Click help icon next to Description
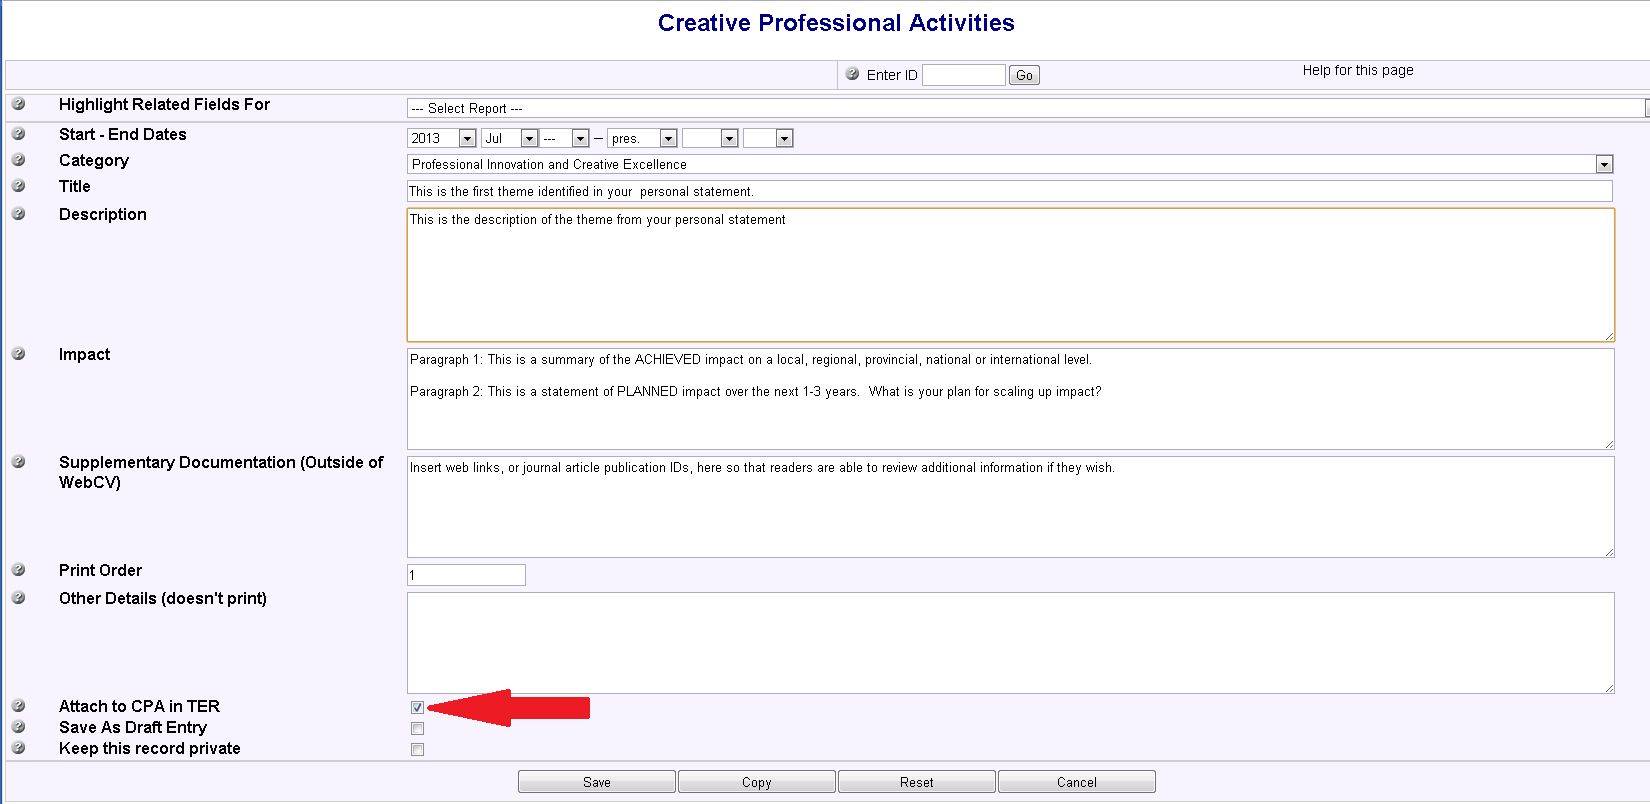This screenshot has height=804, width=1650. 18,214
